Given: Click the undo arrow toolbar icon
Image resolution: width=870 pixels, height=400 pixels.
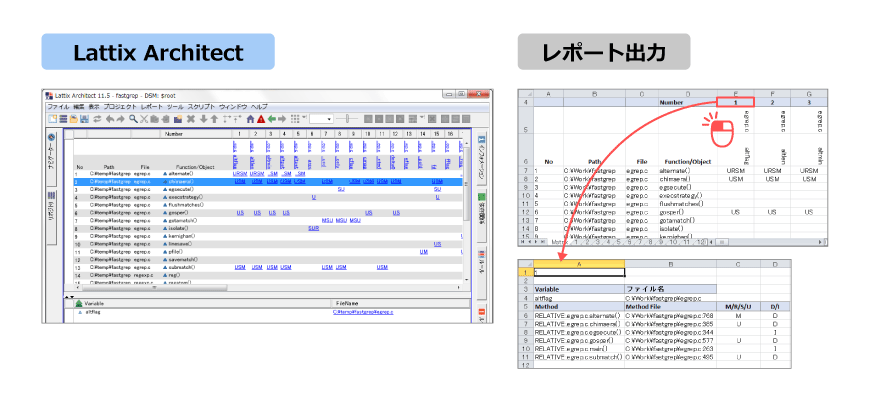Looking at the screenshot, I should point(110,119).
